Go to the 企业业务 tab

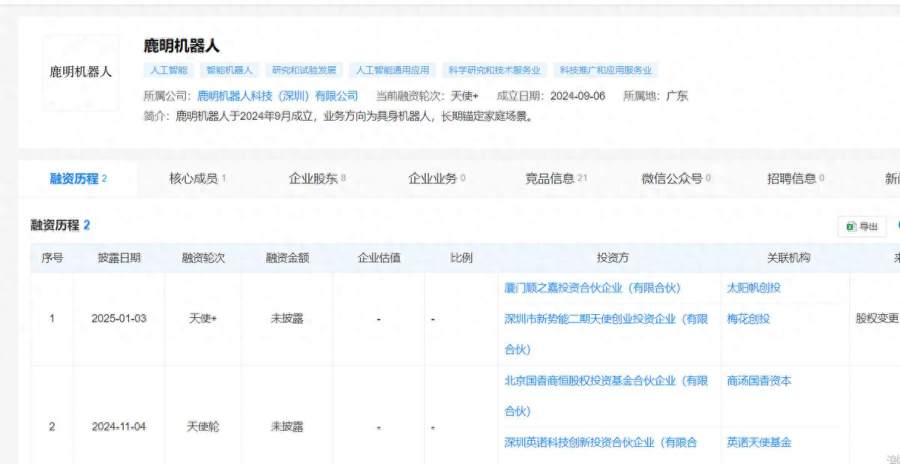coord(436,179)
